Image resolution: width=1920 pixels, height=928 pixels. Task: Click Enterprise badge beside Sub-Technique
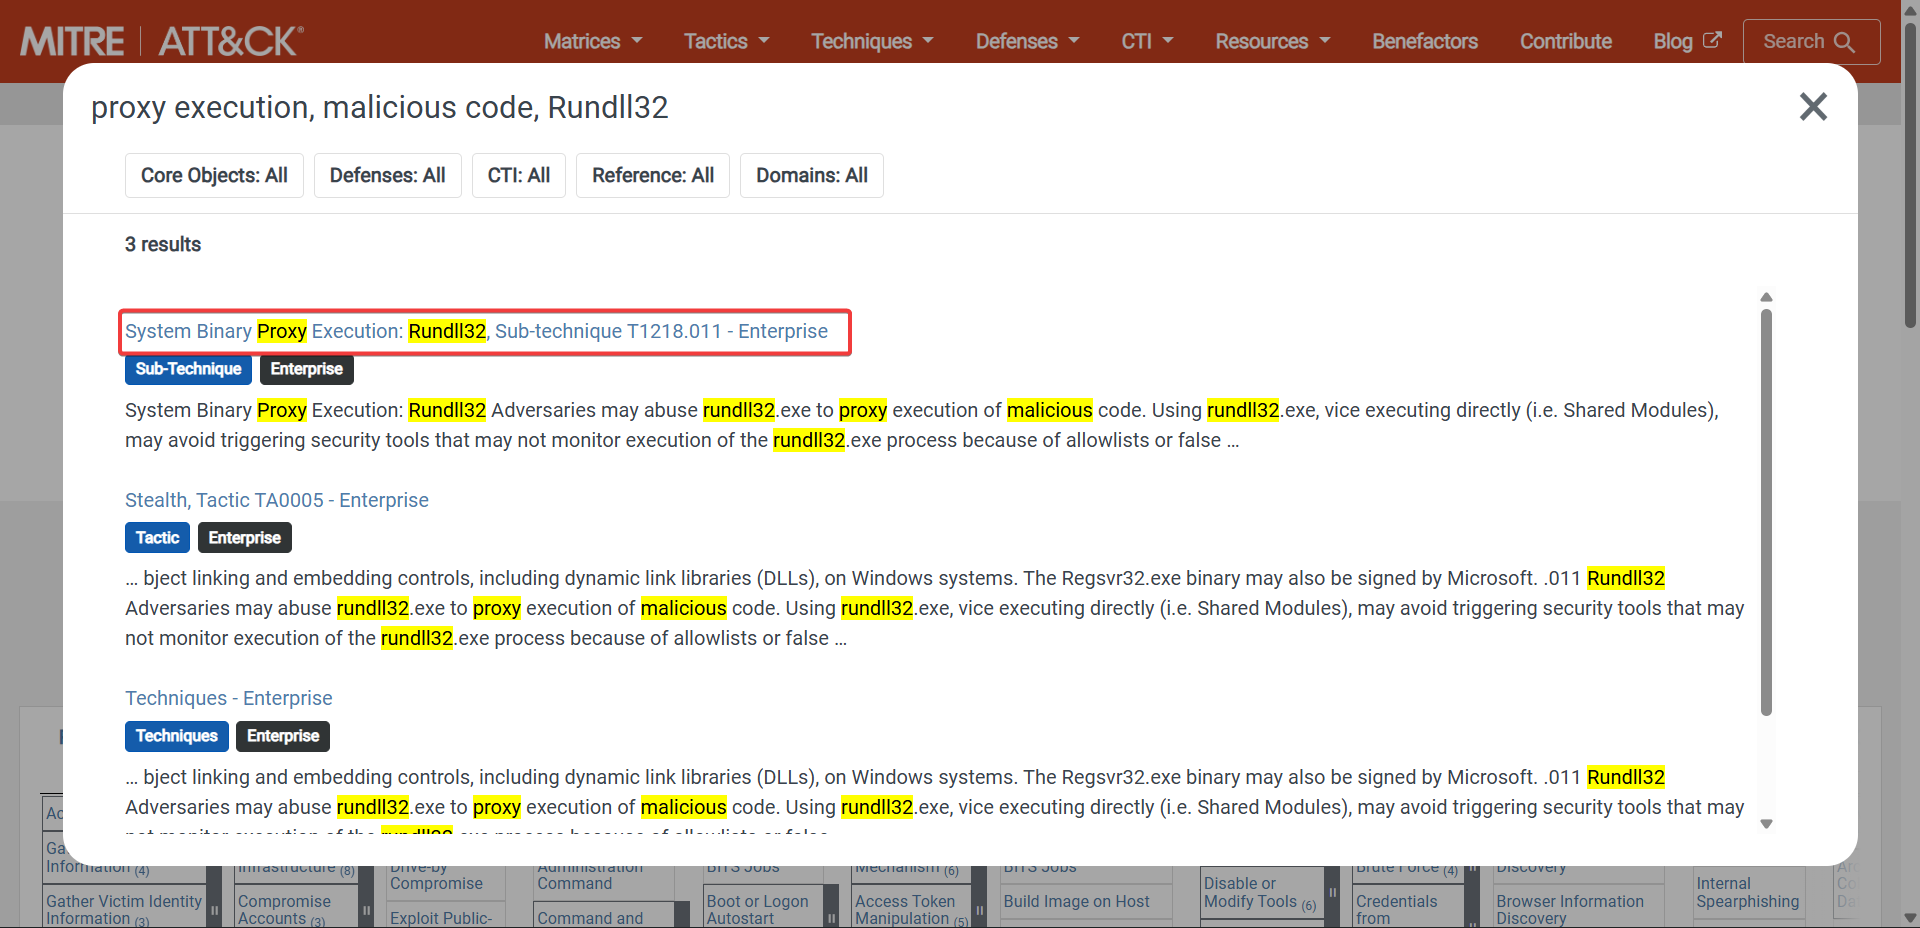pos(307,369)
